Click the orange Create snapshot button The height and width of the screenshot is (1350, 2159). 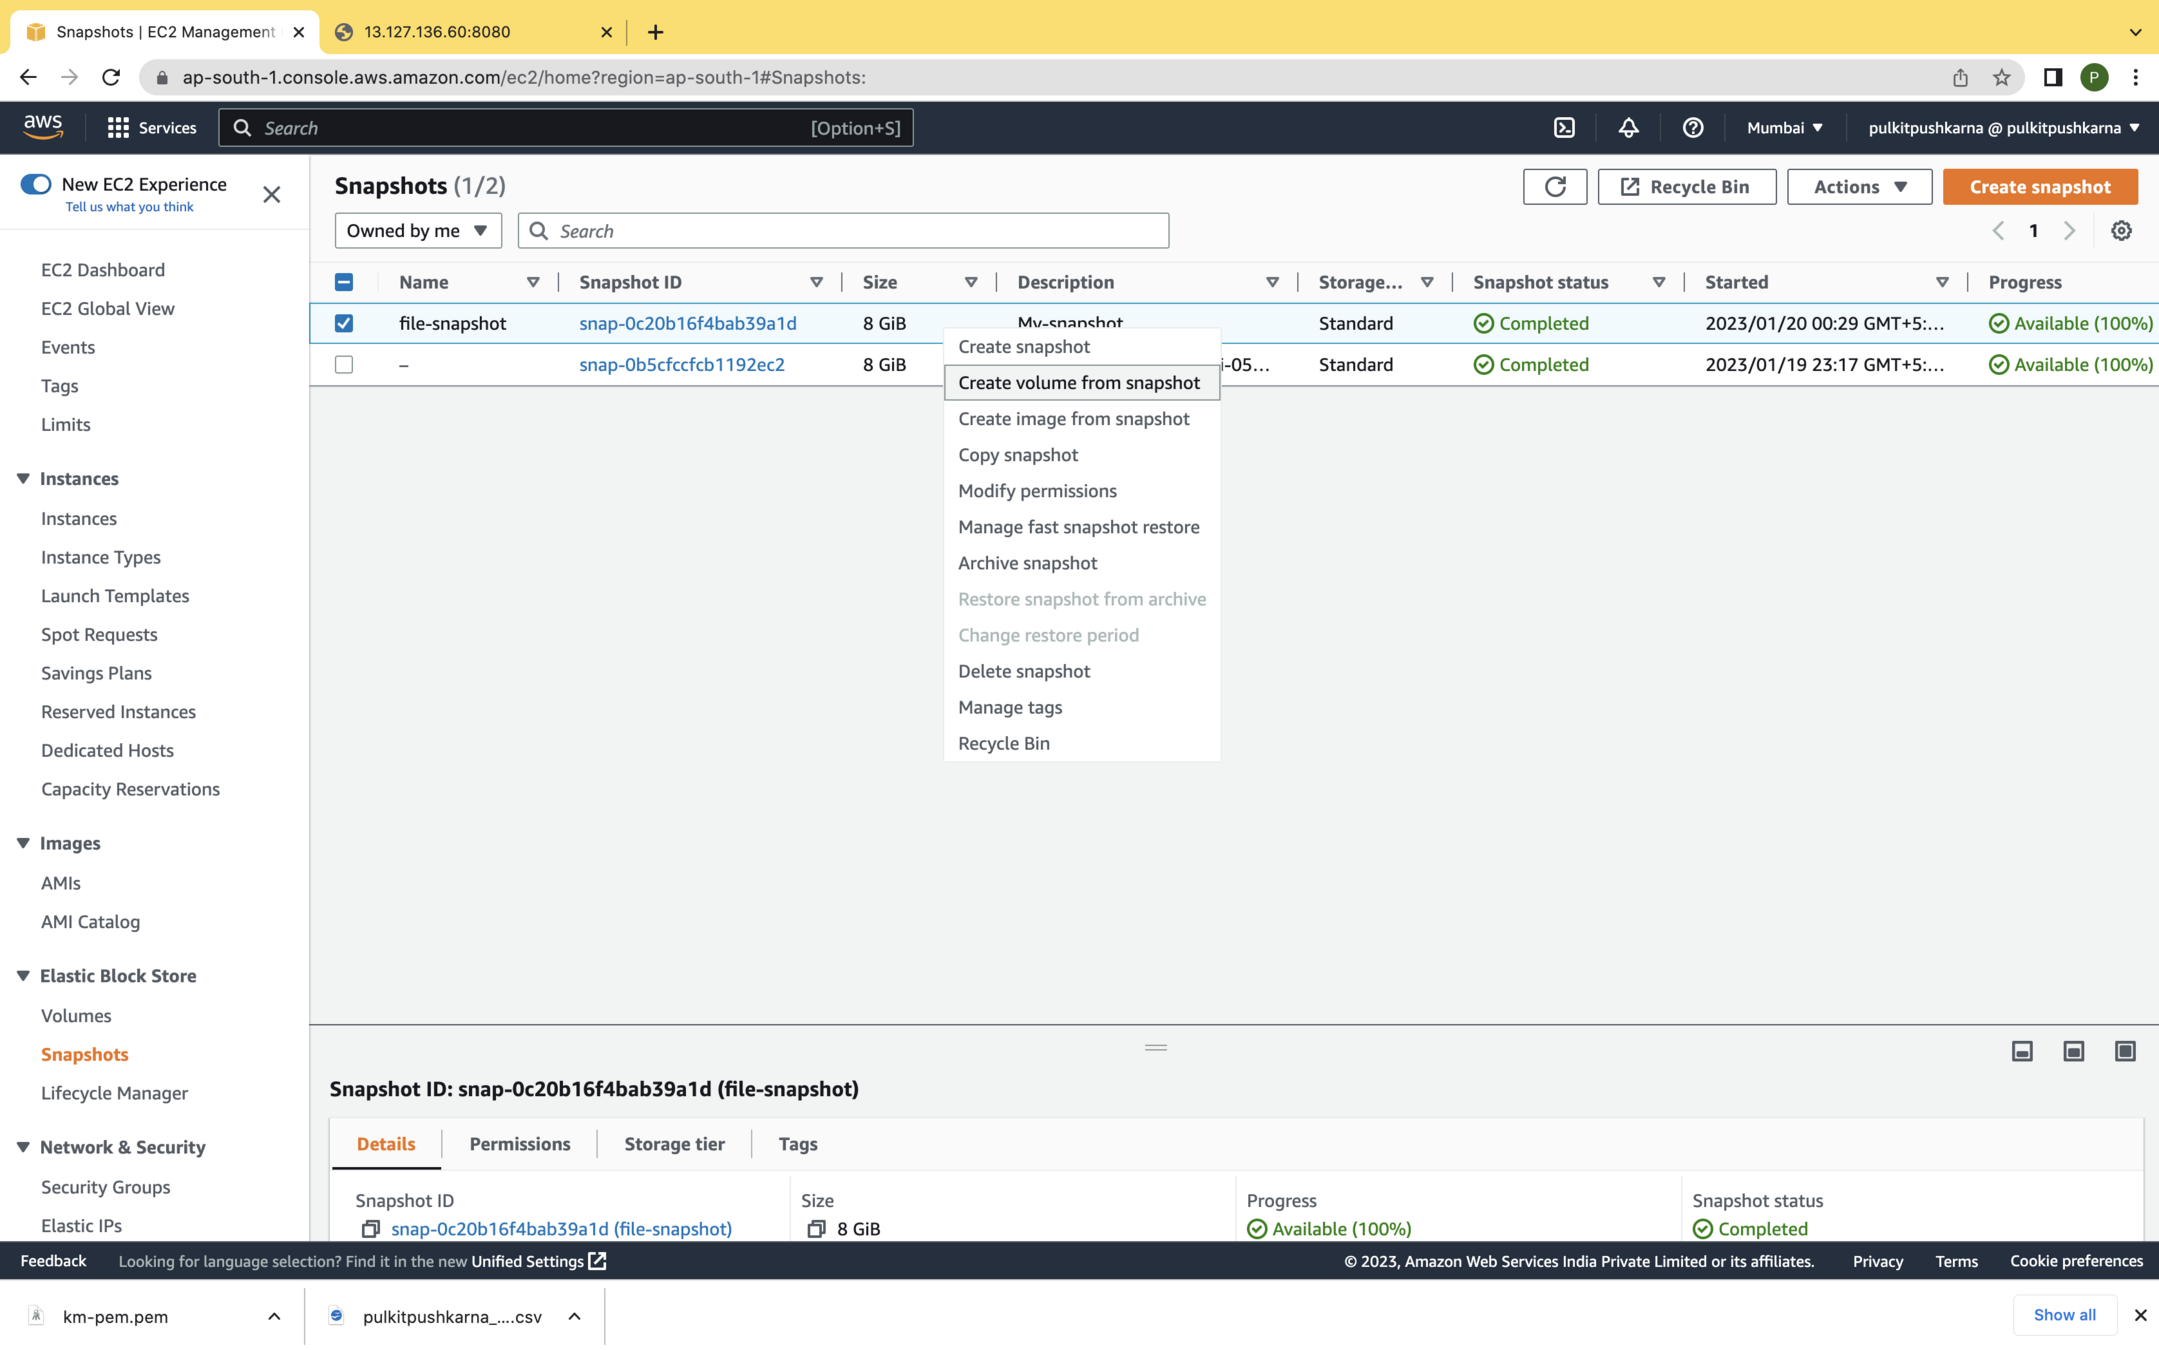pyautogui.click(x=2039, y=187)
